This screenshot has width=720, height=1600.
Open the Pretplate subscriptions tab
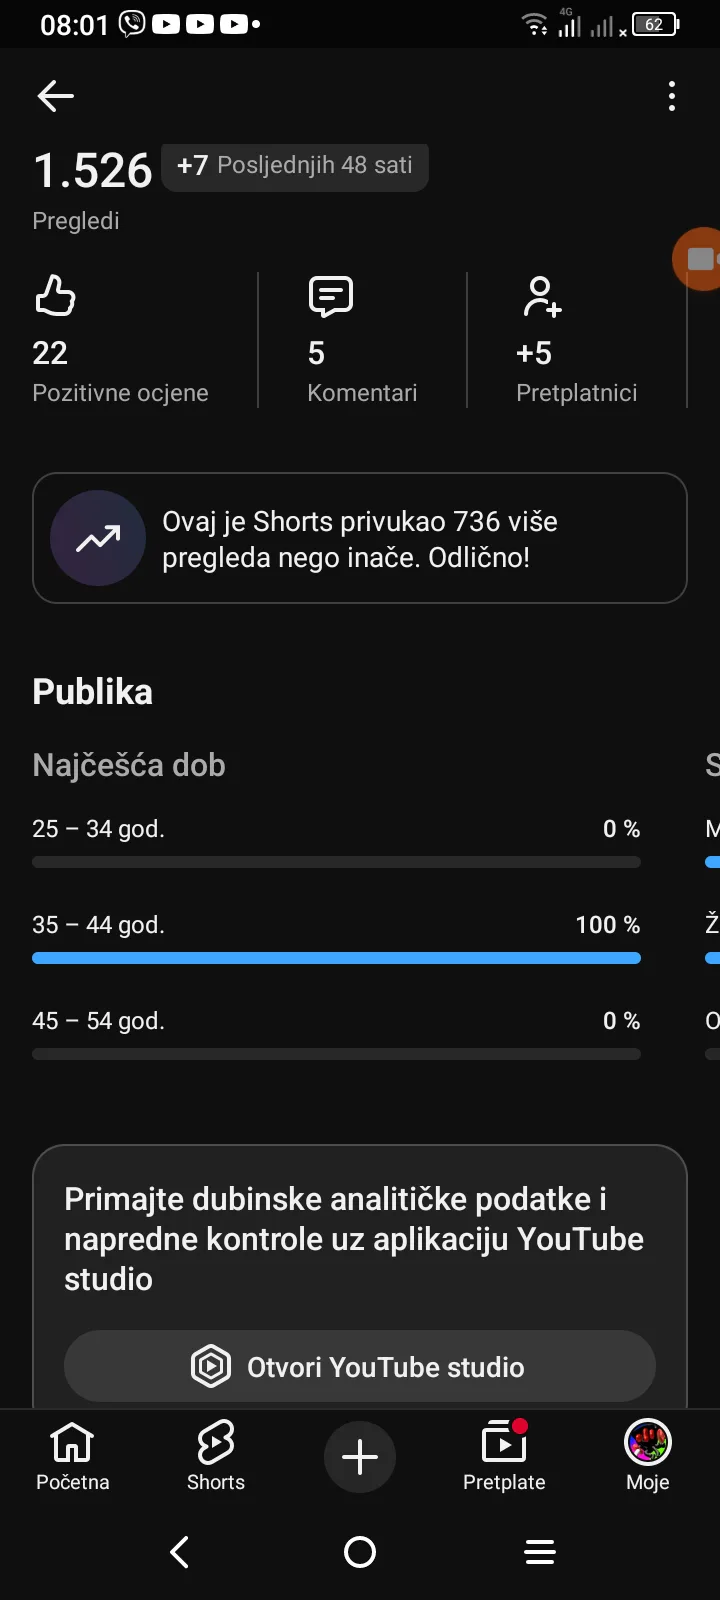point(504,1456)
